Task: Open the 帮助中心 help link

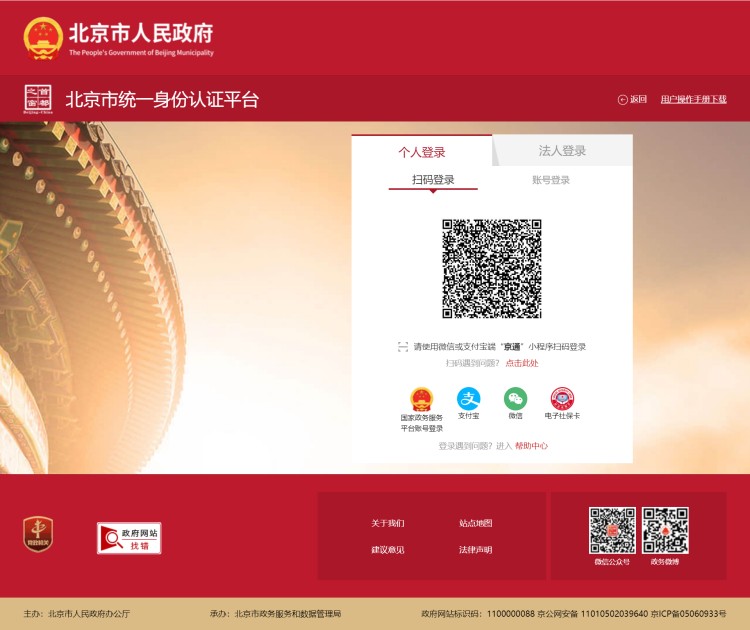Action: tap(531, 445)
